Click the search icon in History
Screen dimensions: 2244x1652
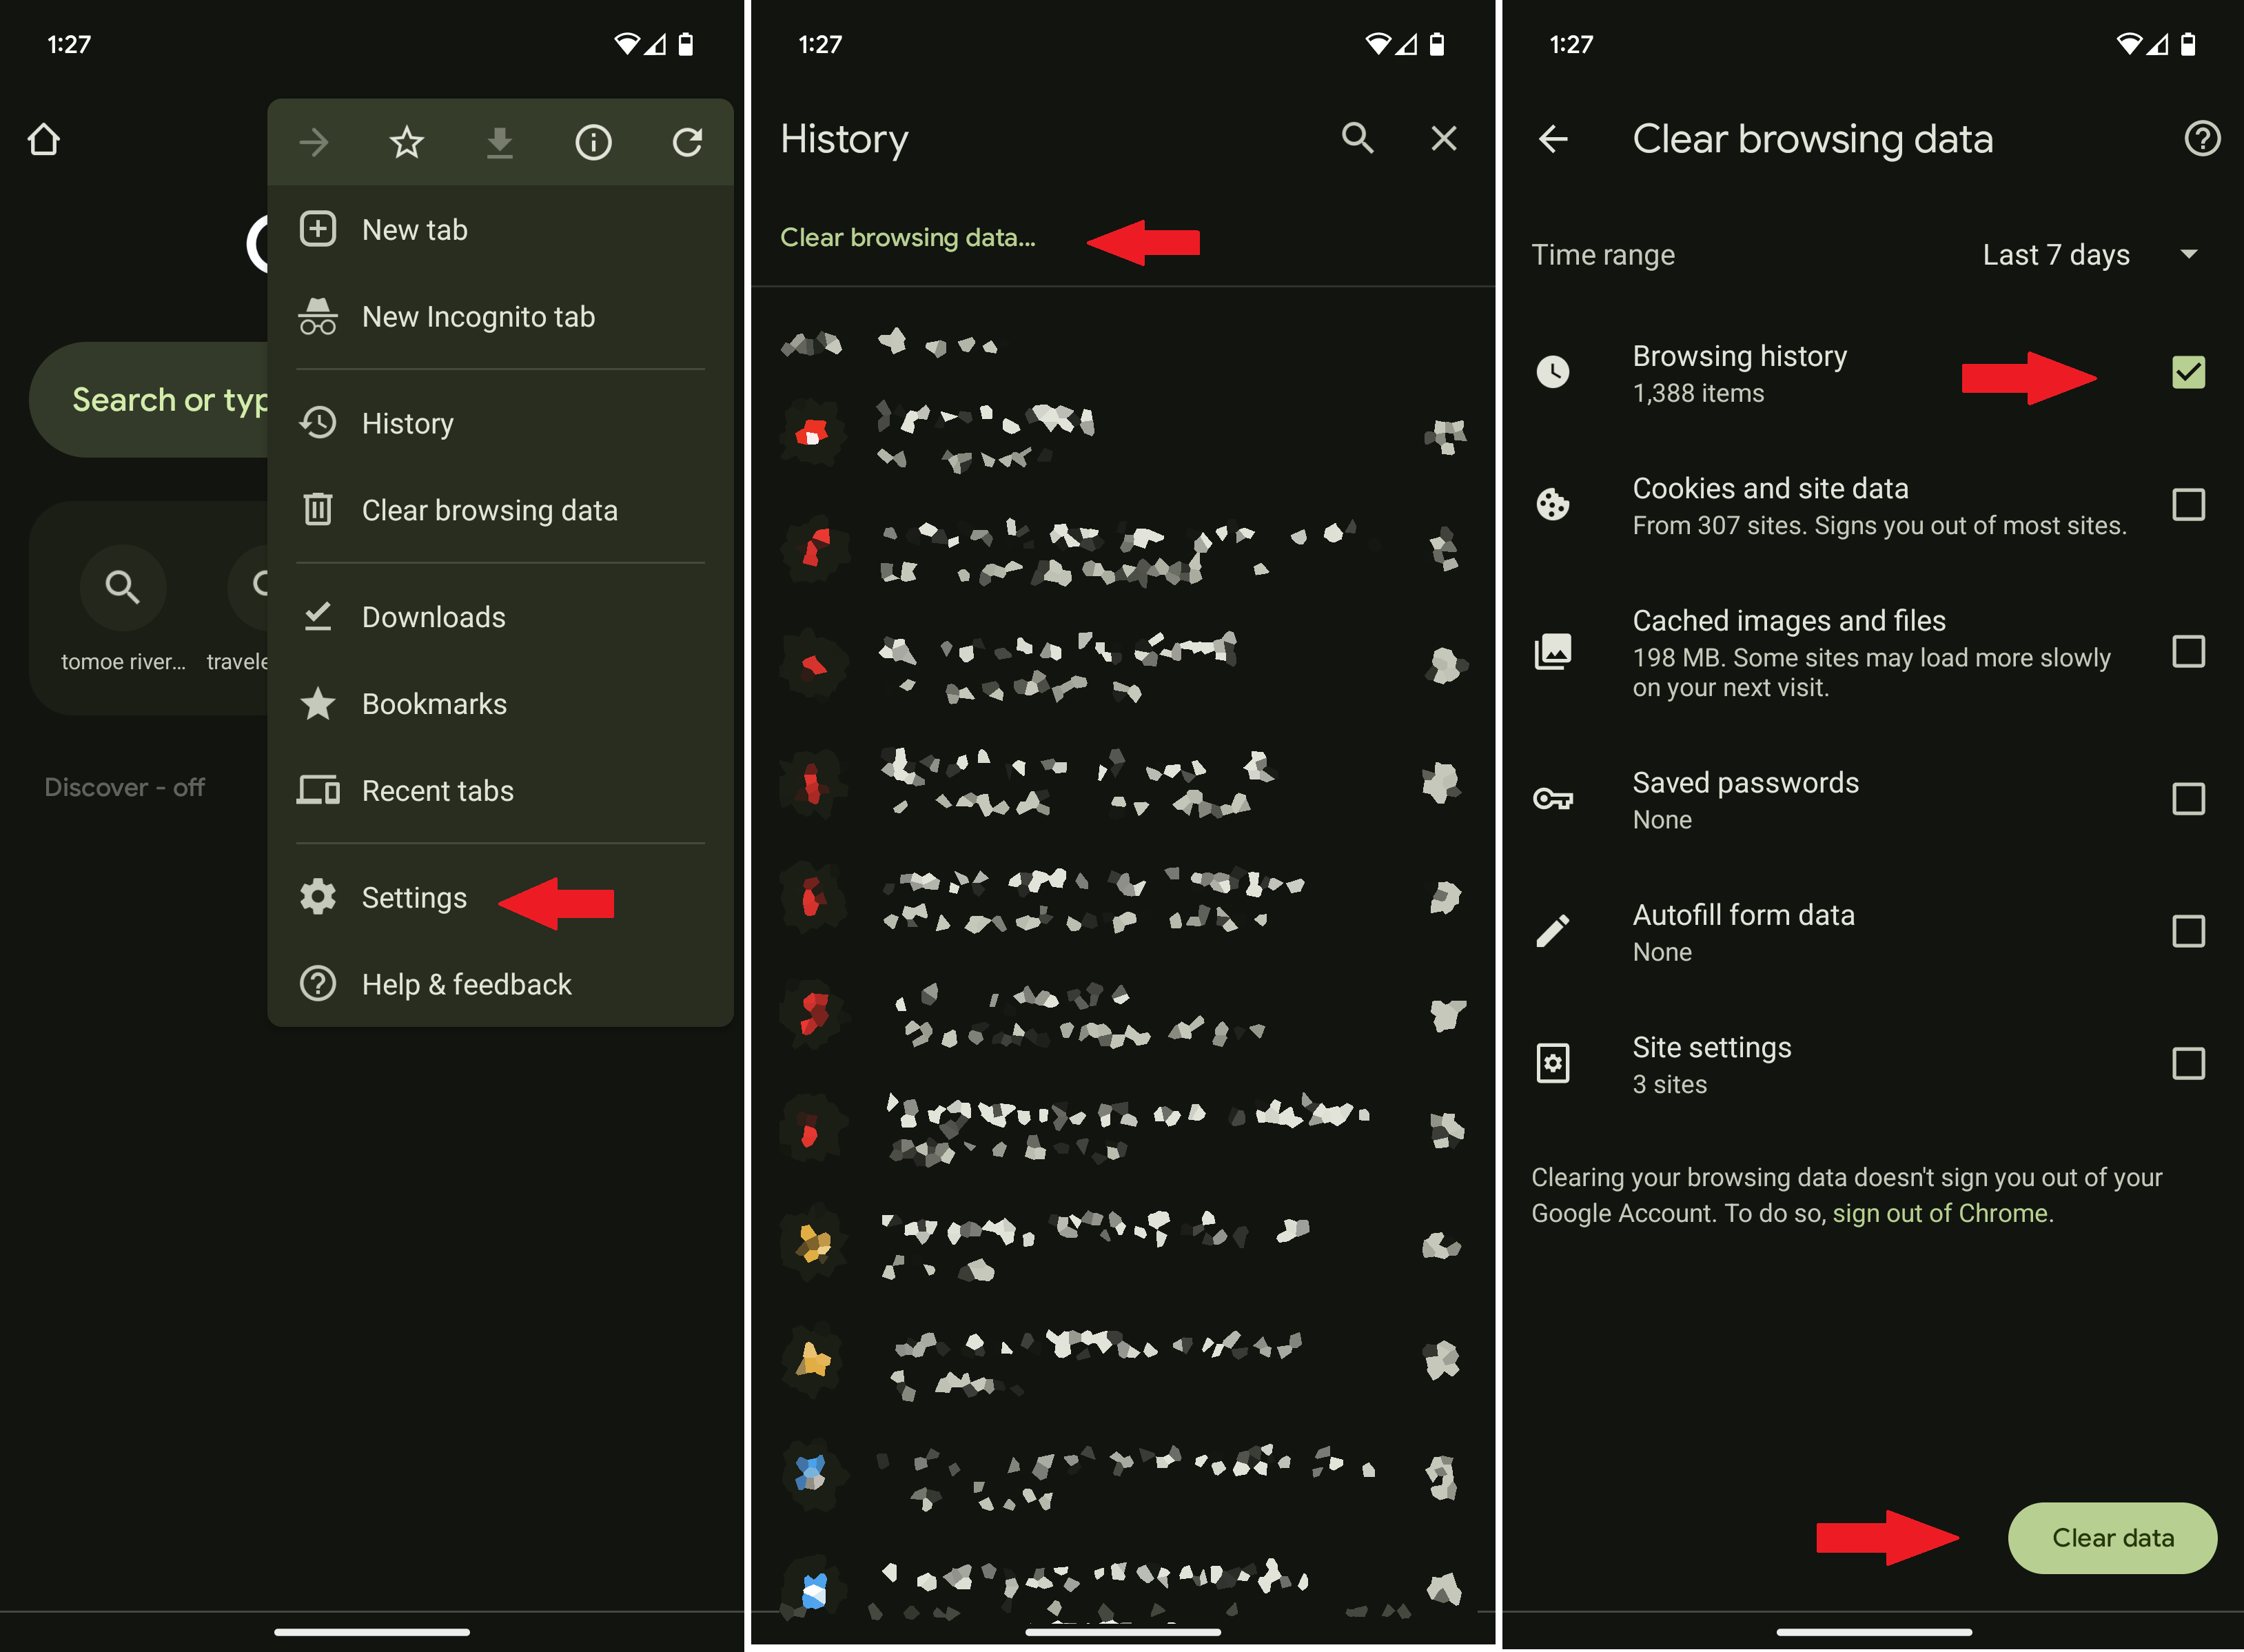(1356, 138)
